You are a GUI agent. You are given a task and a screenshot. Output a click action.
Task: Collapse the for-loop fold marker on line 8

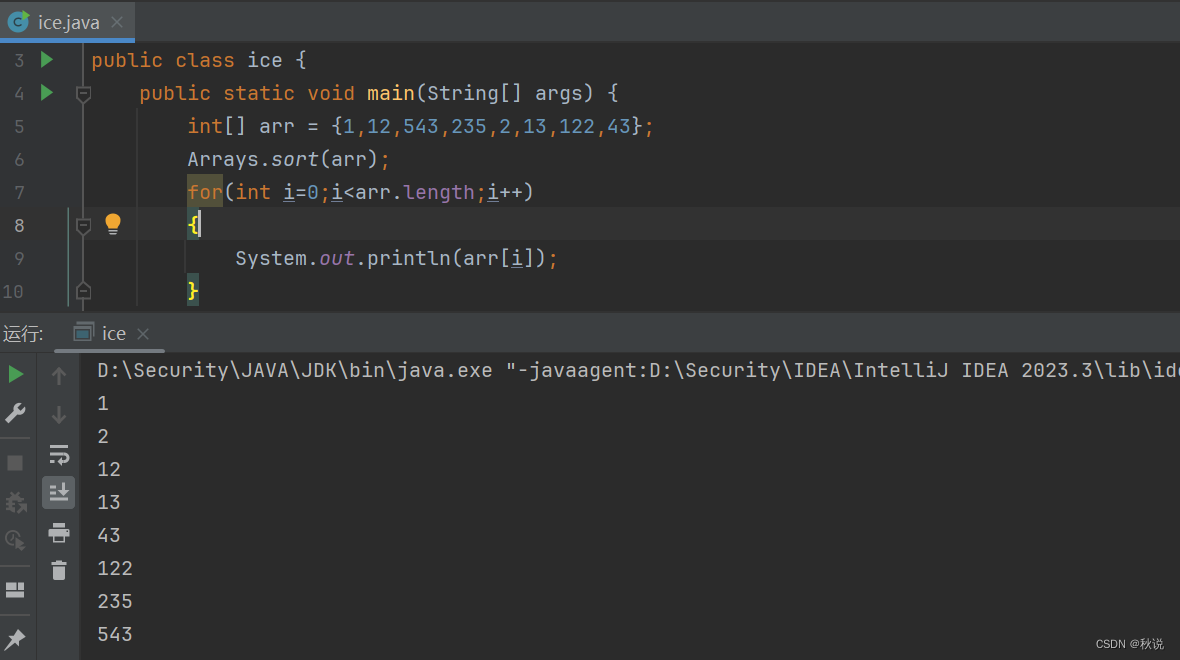click(84, 225)
